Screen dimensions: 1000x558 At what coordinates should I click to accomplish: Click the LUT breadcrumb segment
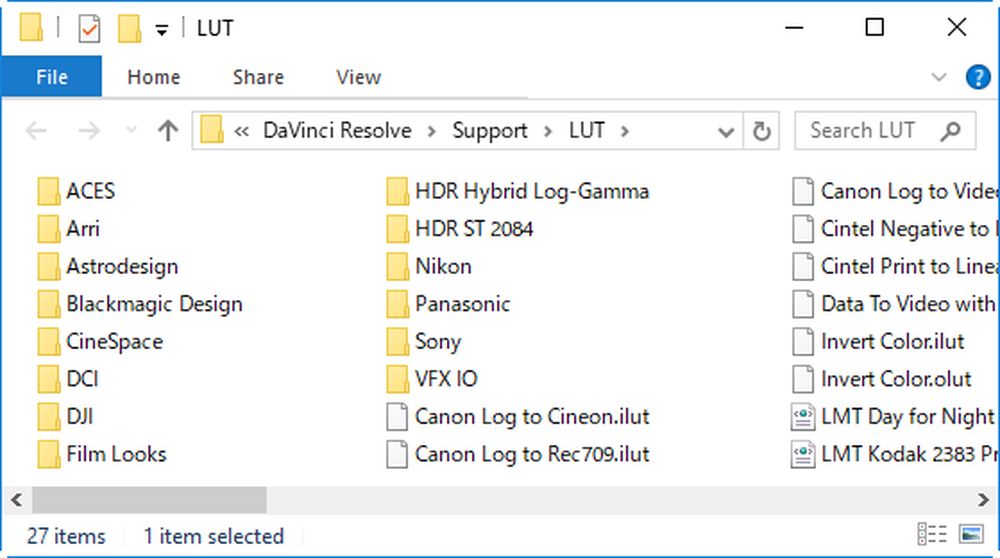(x=587, y=131)
